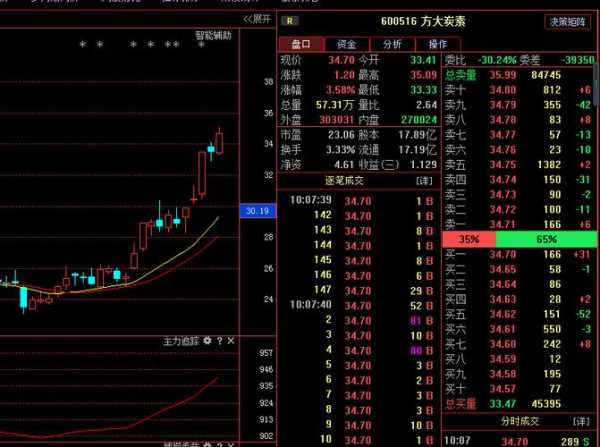Select 量比 value 2.64
Viewport: 600px width, 447px height.
(426, 105)
